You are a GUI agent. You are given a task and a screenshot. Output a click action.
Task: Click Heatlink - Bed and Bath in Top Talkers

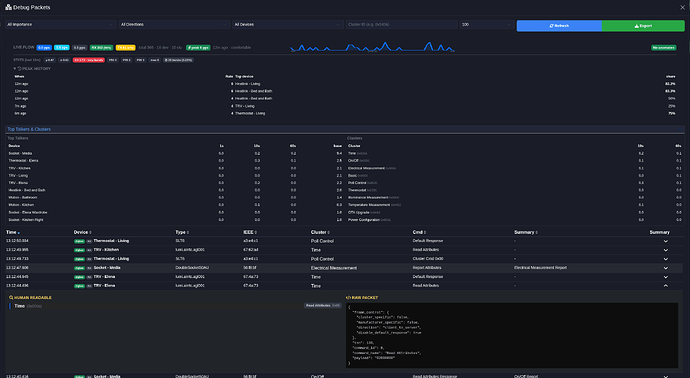click(27, 190)
